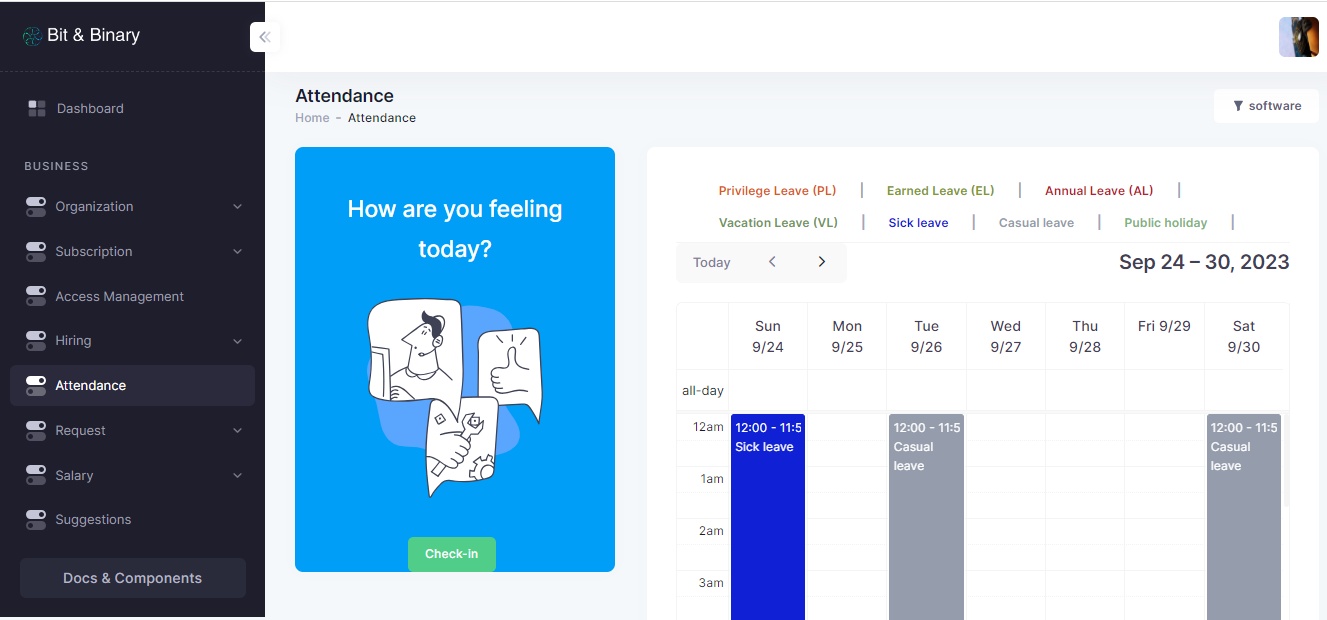1327x620 pixels.
Task: Click the blue Sick leave event on Sunday
Action: (768, 517)
